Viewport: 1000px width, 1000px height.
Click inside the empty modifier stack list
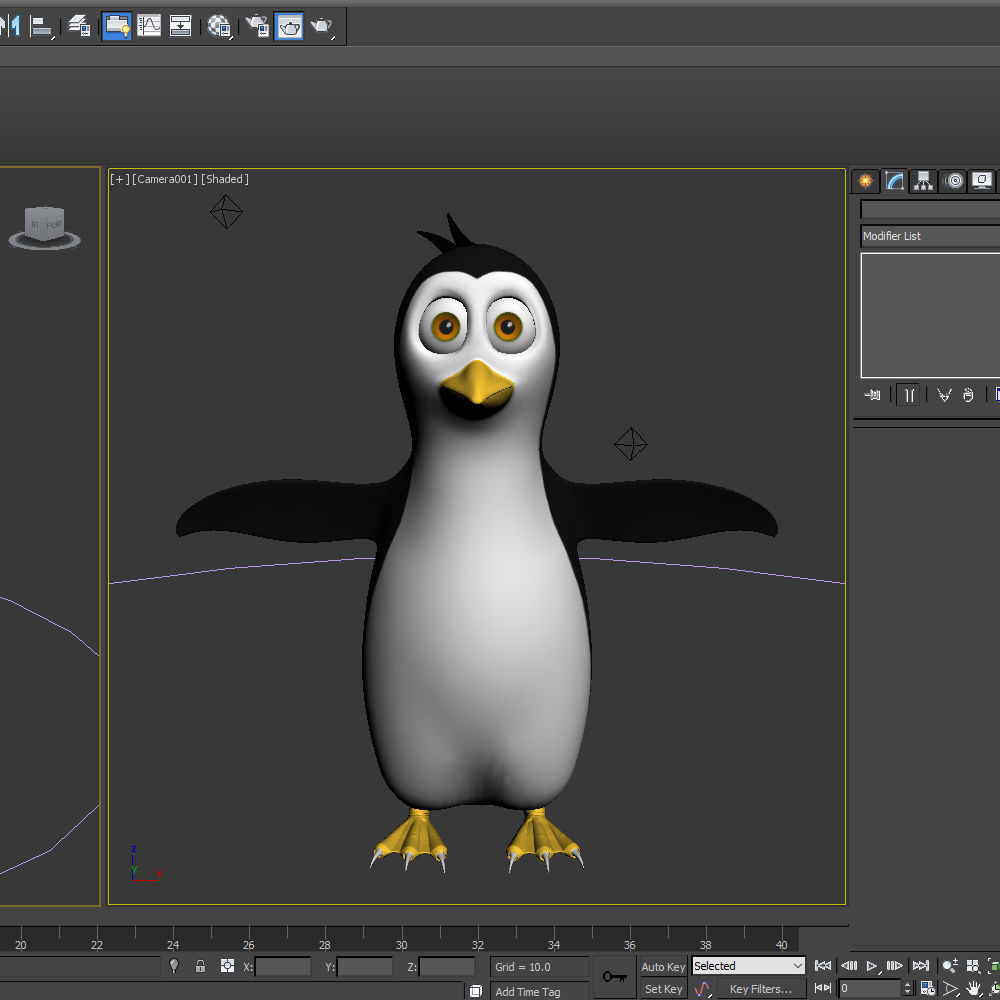tap(930, 316)
